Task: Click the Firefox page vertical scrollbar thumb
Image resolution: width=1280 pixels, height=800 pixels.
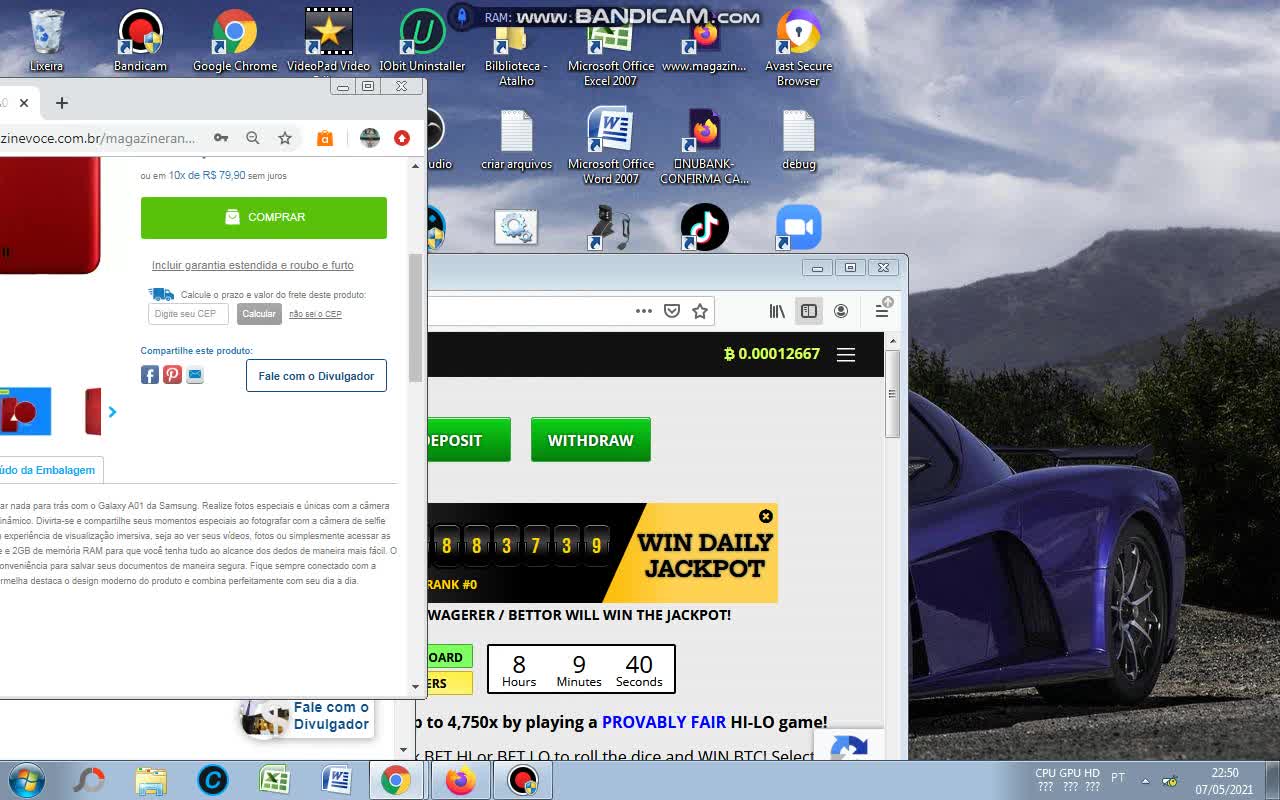Action: 892,393
